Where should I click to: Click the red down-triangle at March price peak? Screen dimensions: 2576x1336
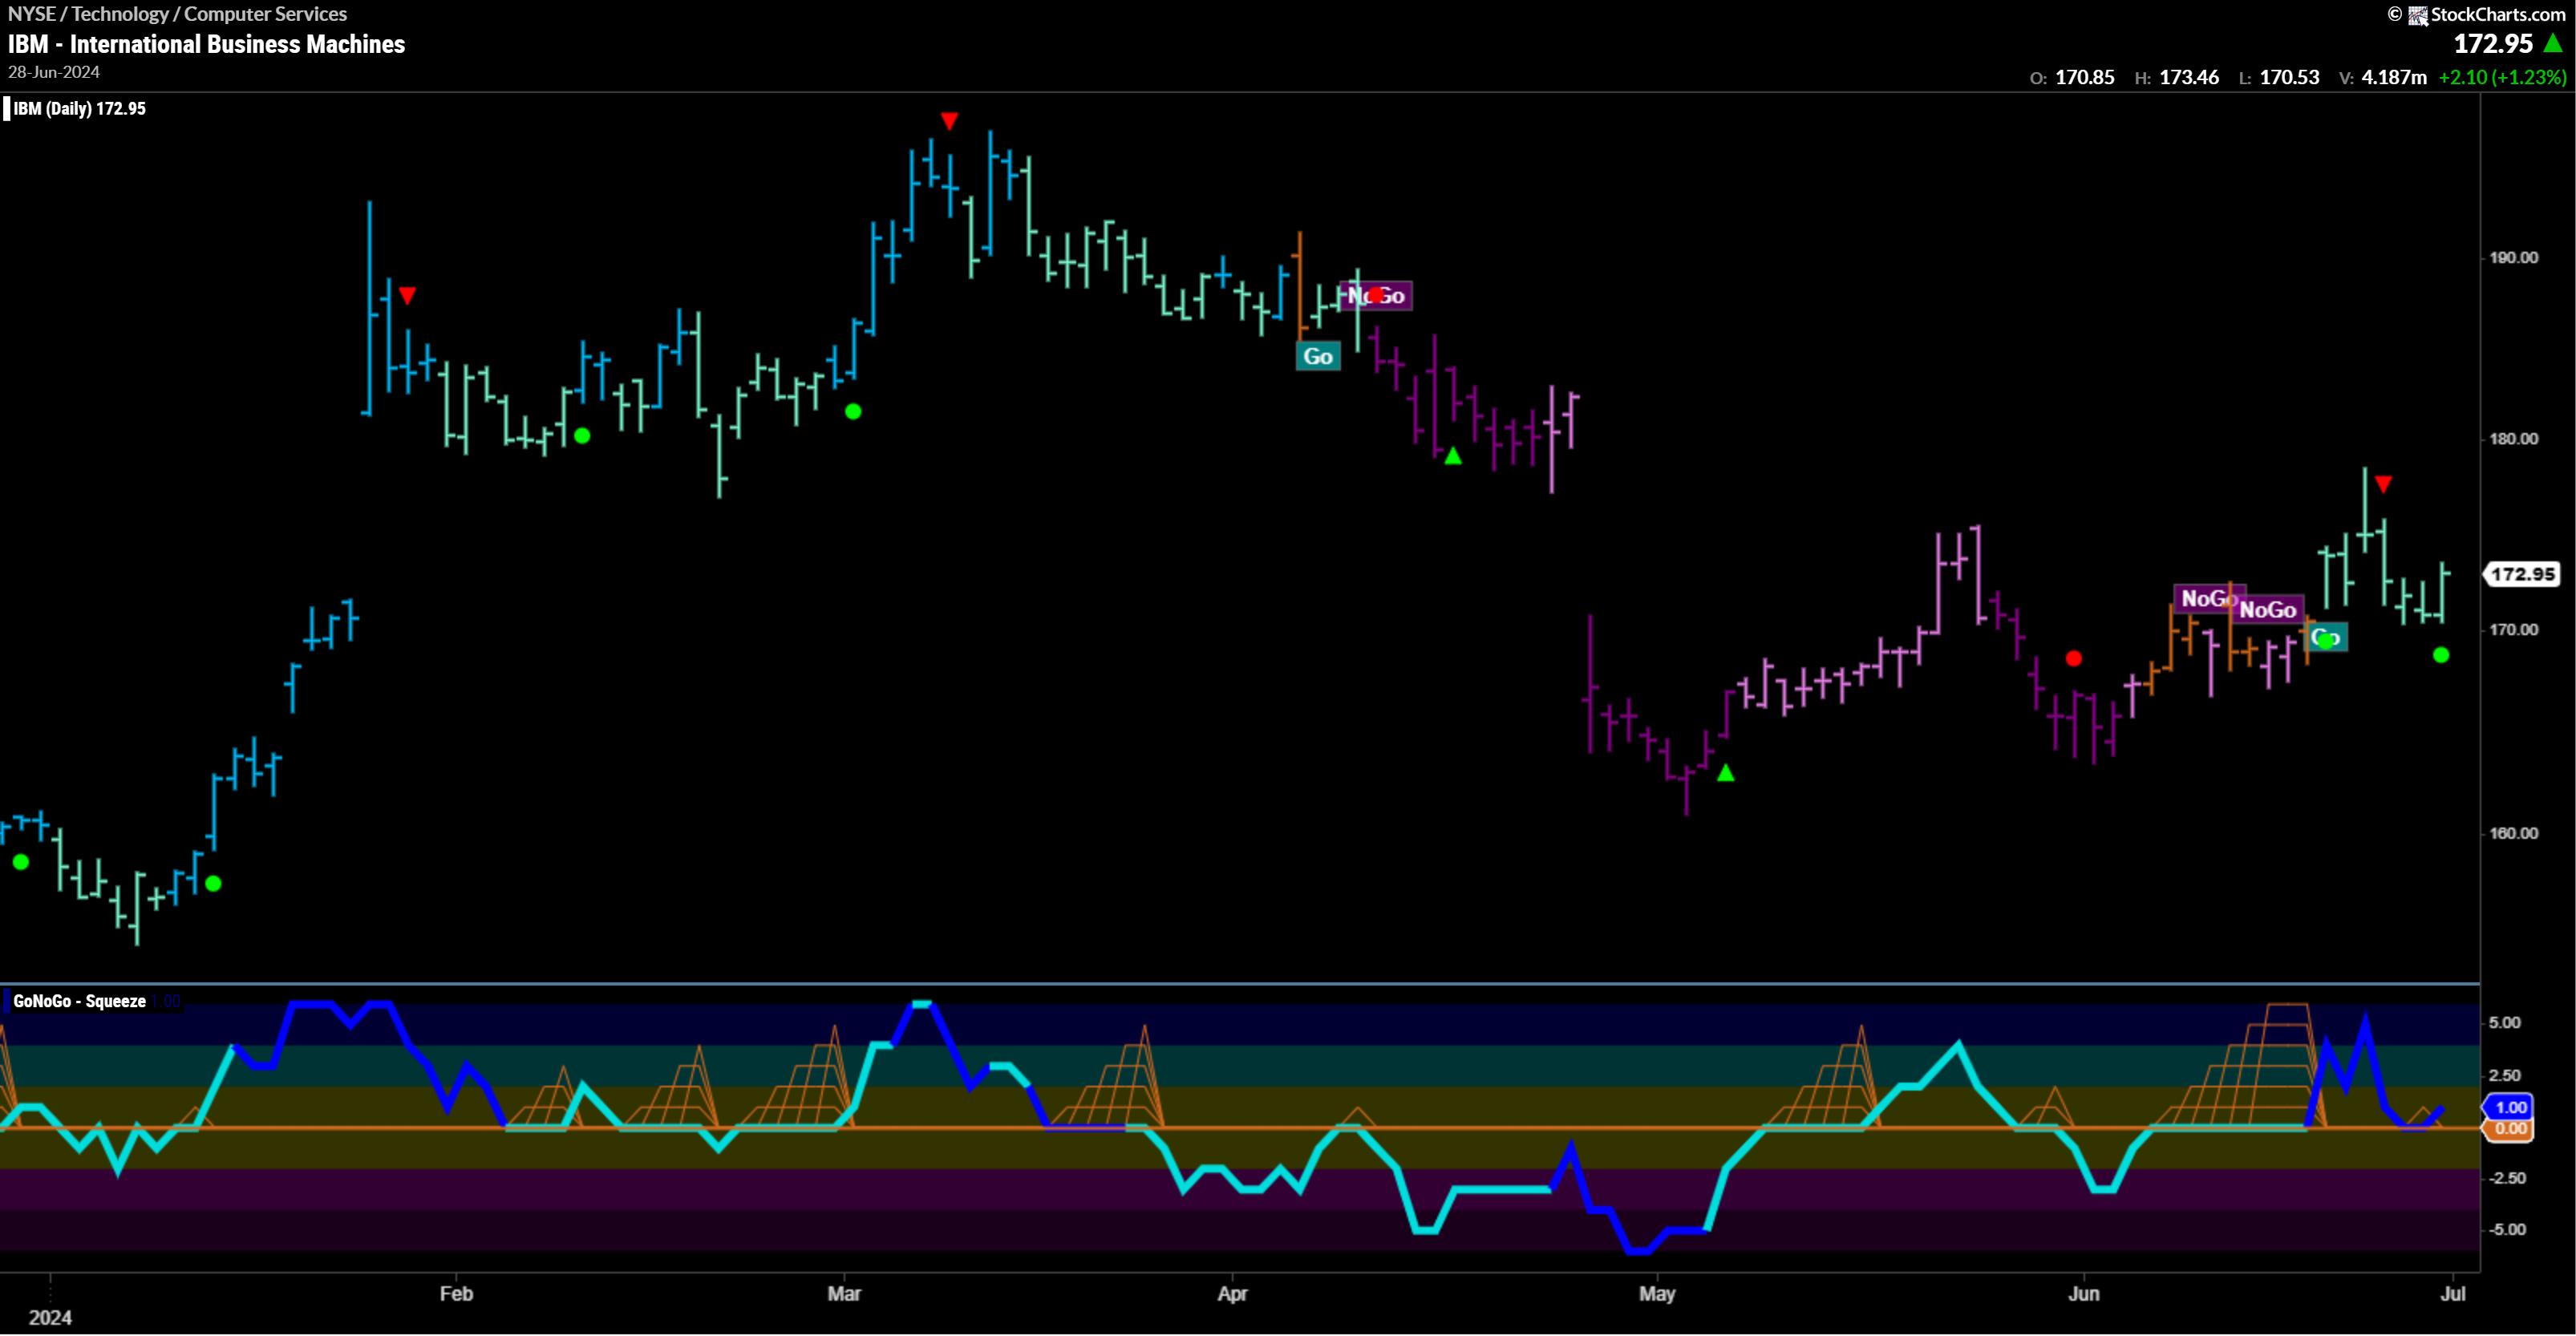949,121
